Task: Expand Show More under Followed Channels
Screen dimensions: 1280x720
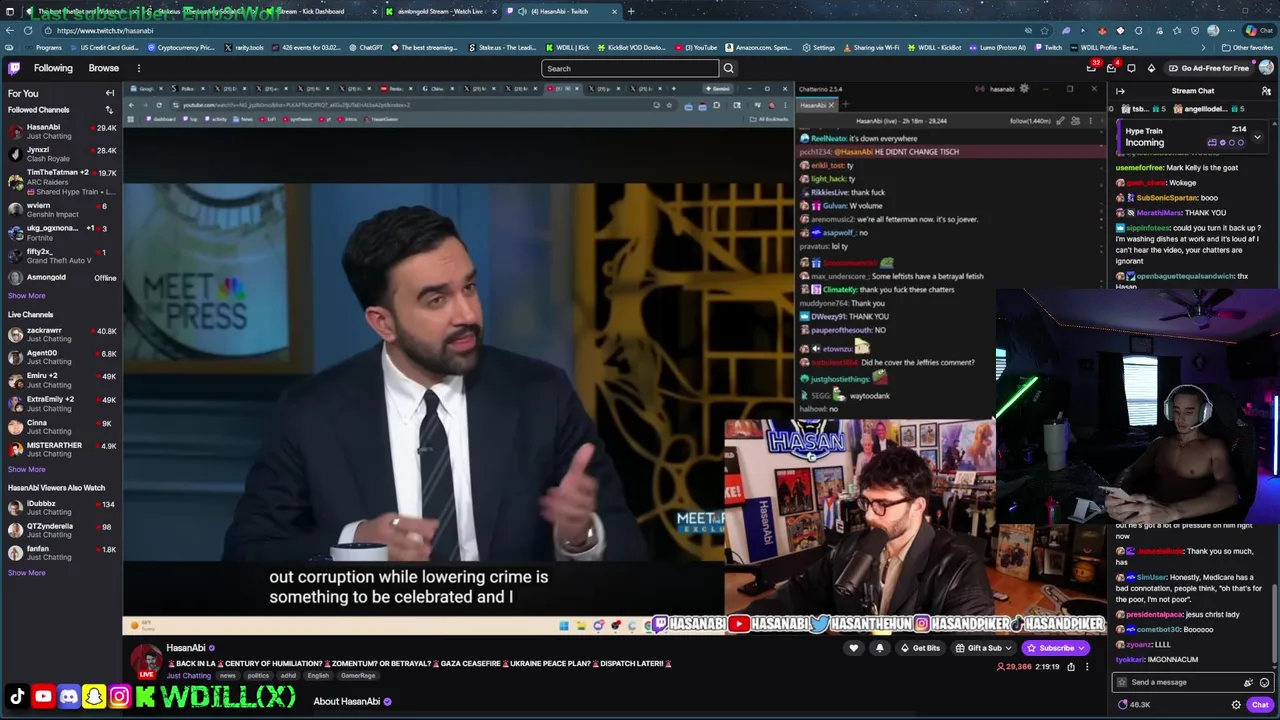Action: click(27, 296)
